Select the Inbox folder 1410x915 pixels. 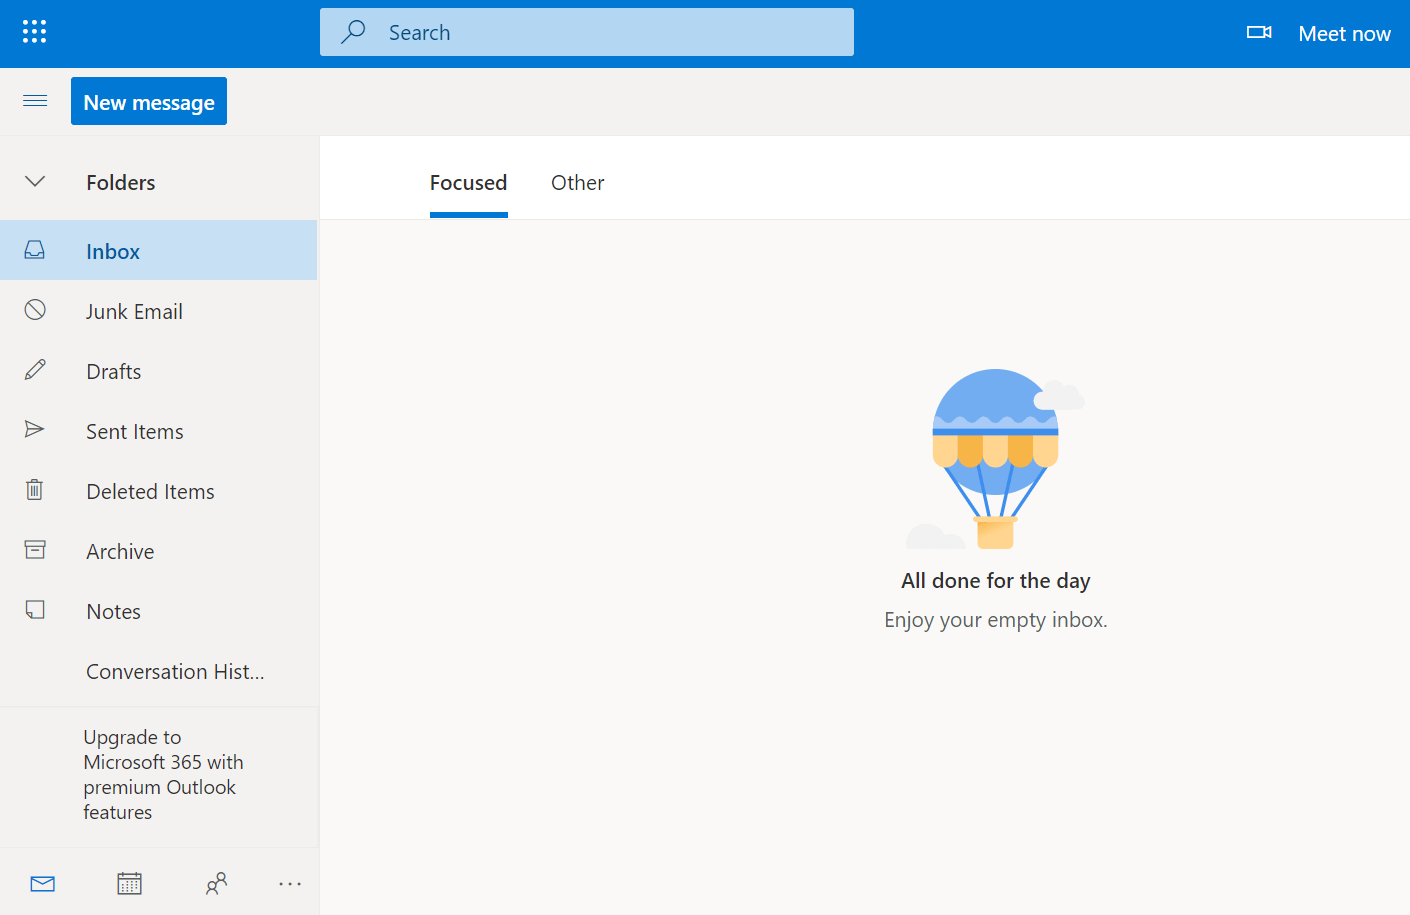[112, 250]
